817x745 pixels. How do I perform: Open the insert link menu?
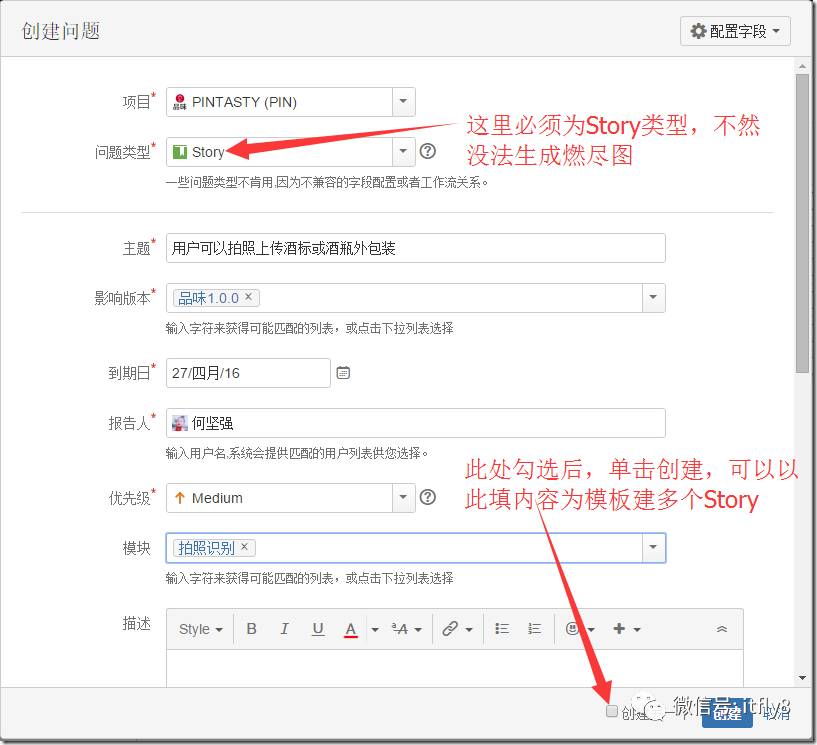pos(457,629)
